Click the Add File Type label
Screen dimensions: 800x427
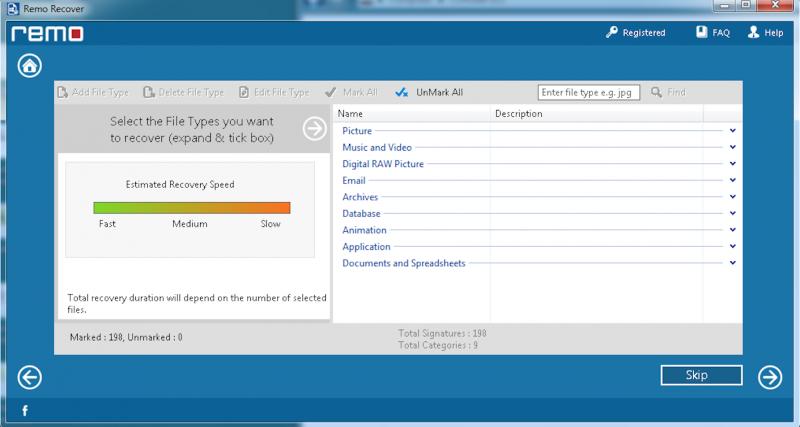(x=100, y=92)
